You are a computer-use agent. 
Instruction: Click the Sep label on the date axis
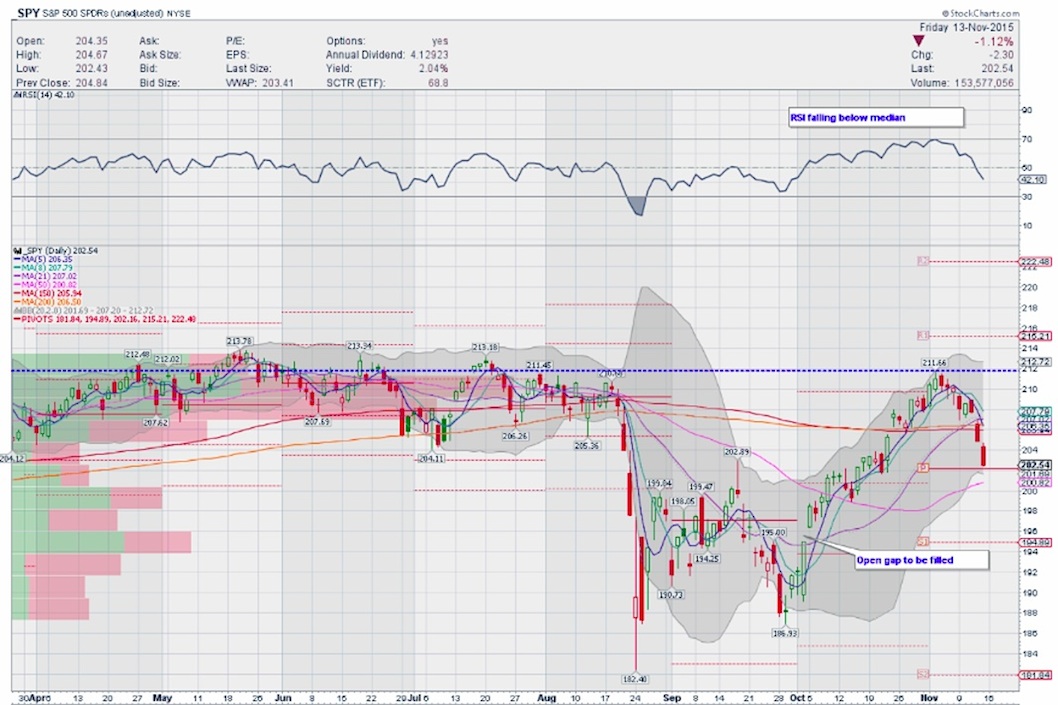click(671, 698)
